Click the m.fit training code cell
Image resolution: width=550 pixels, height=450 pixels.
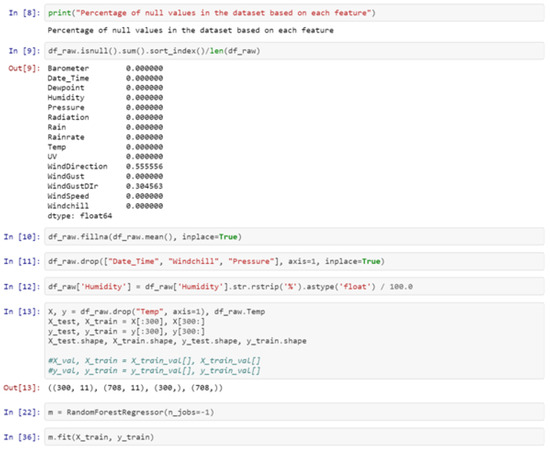[294, 437]
